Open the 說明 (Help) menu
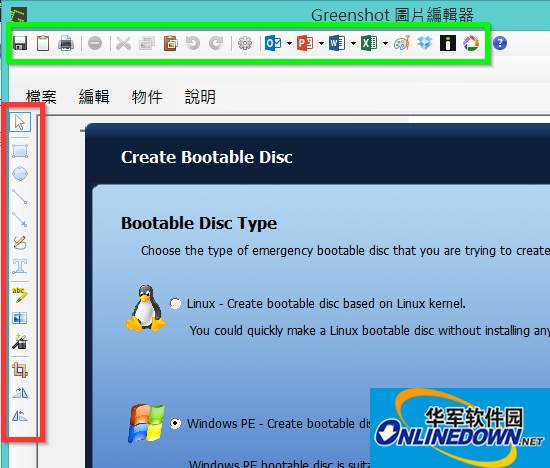Image resolution: width=550 pixels, height=468 pixels. pos(200,96)
